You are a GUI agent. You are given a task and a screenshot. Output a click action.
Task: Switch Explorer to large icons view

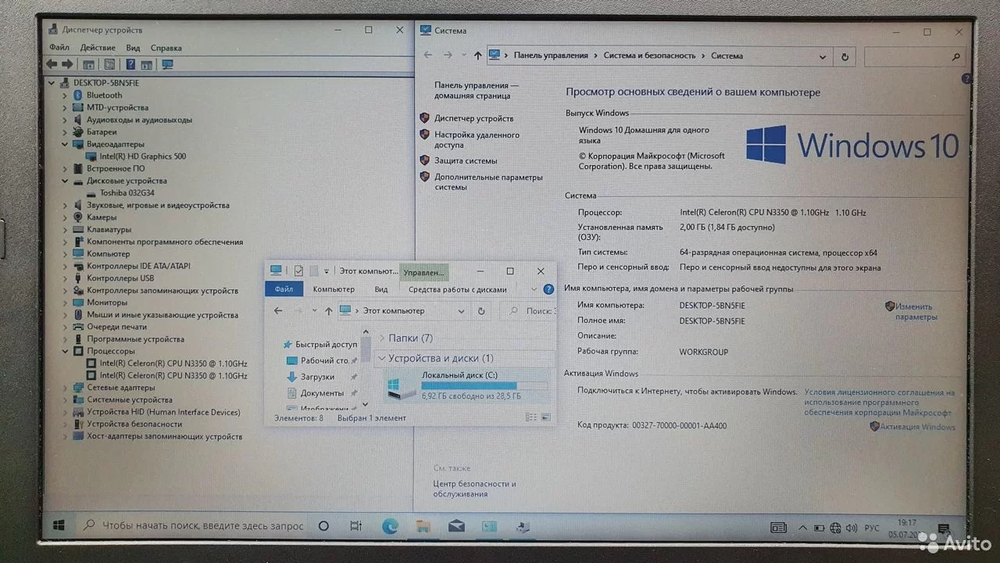[546, 417]
